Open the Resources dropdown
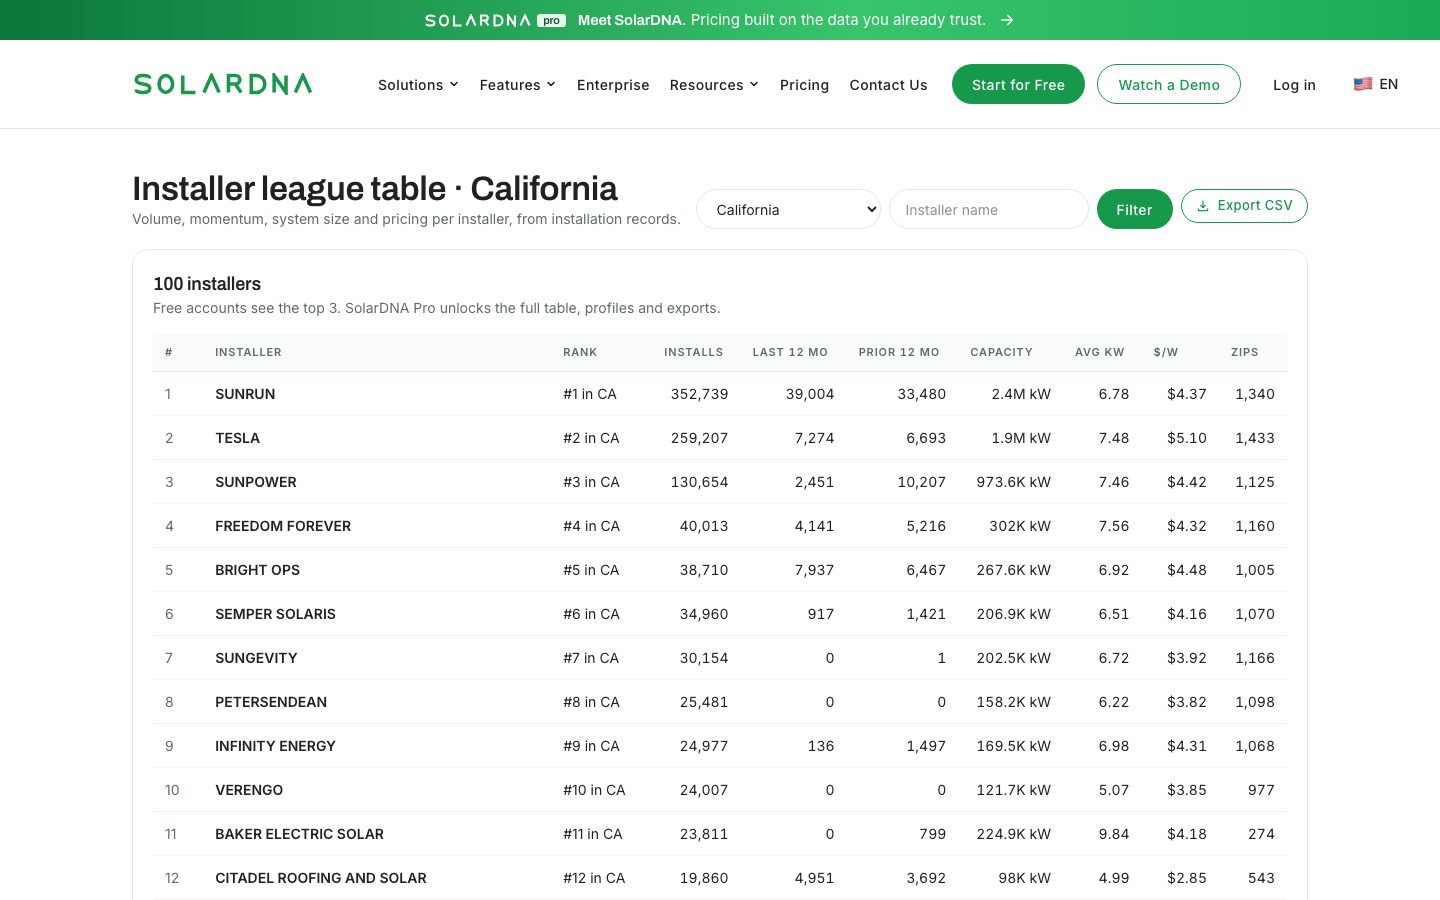 coord(714,85)
